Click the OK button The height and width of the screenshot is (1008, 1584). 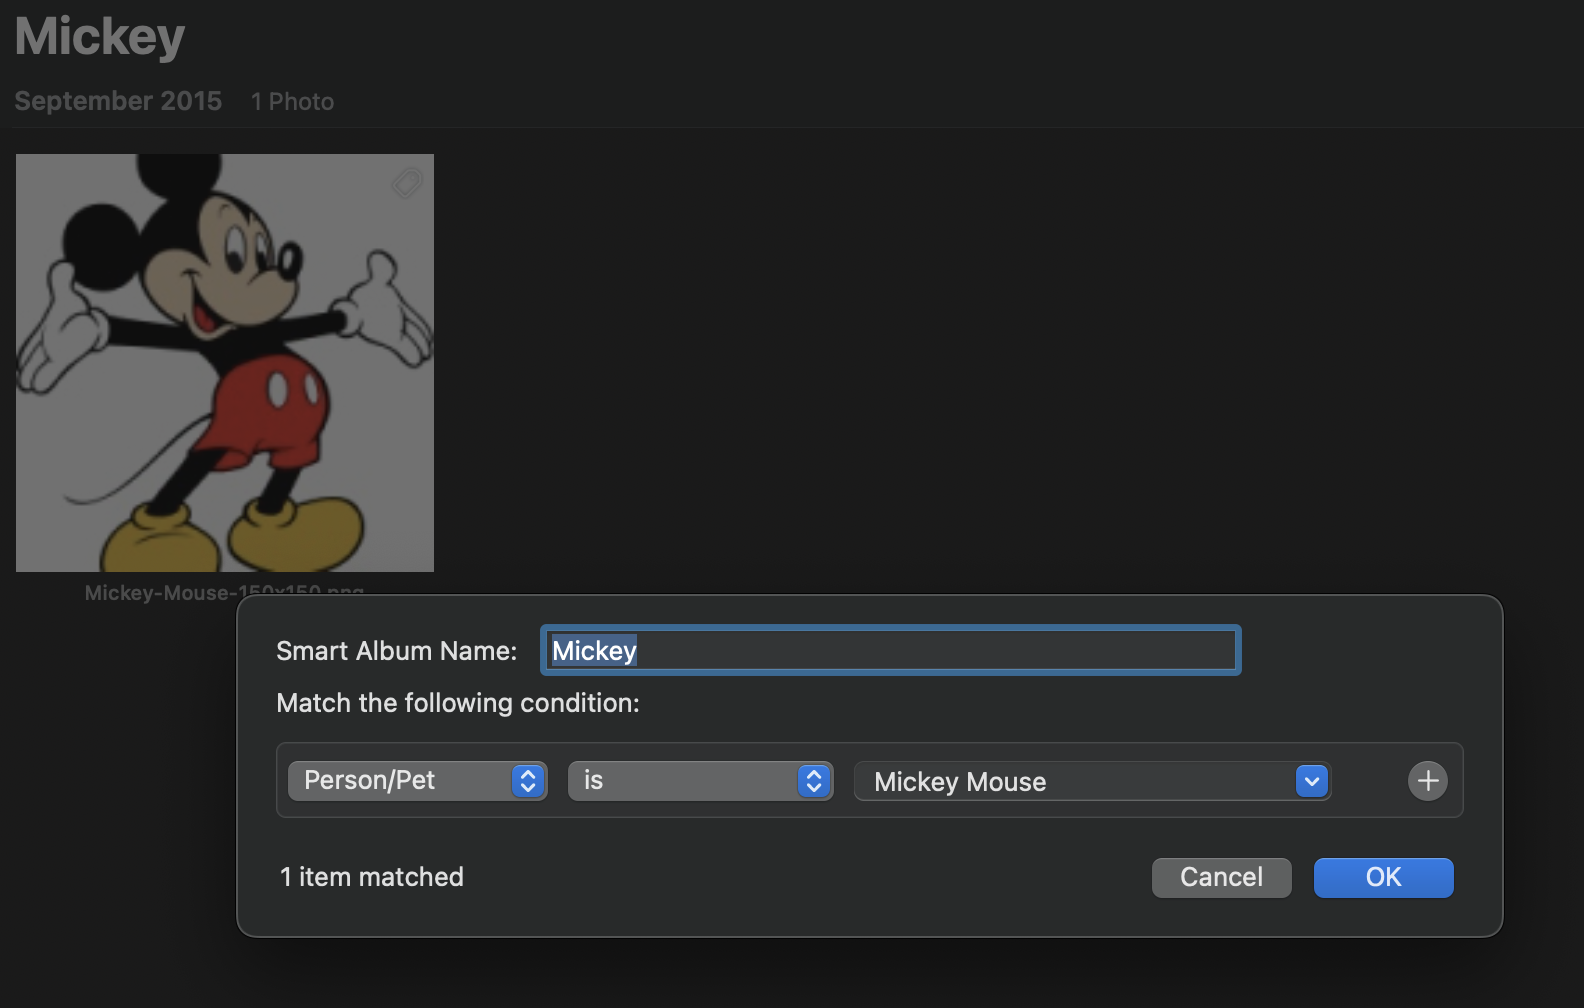tap(1383, 878)
